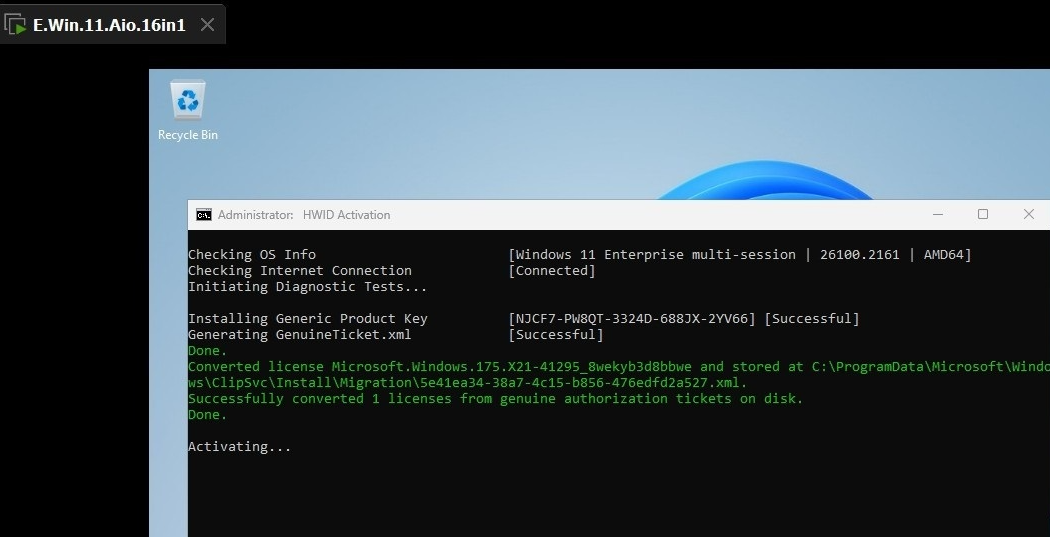This screenshot has height=537, width=1050.
Task: Click 'Initiating Diagnostic Tests...' line
Action: click(307, 287)
